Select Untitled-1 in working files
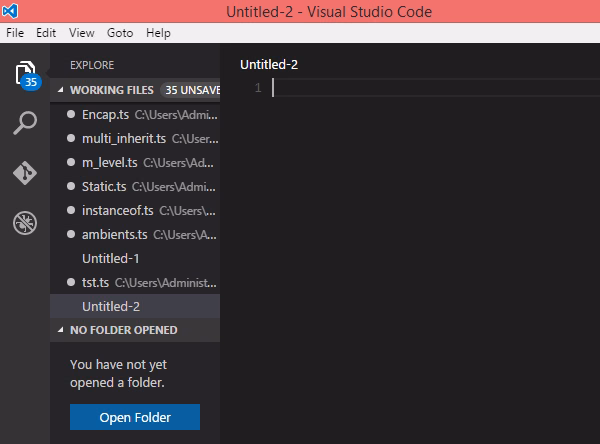This screenshot has height=444, width=600. click(135, 258)
